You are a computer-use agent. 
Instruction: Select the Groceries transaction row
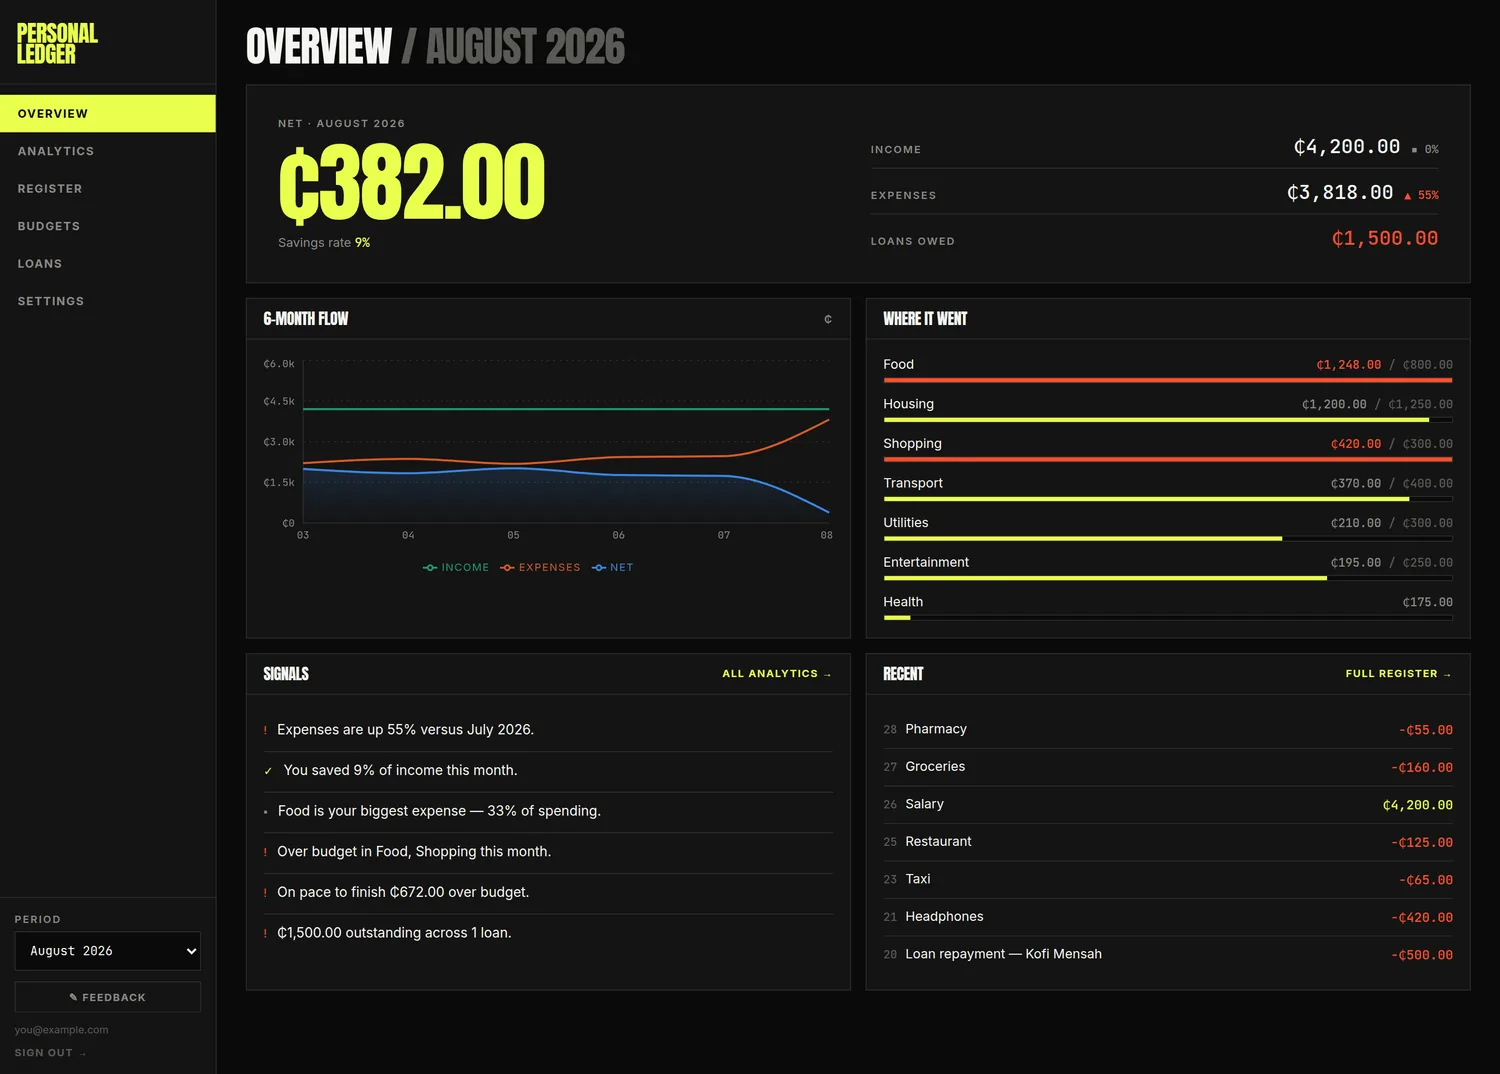(x=1168, y=767)
